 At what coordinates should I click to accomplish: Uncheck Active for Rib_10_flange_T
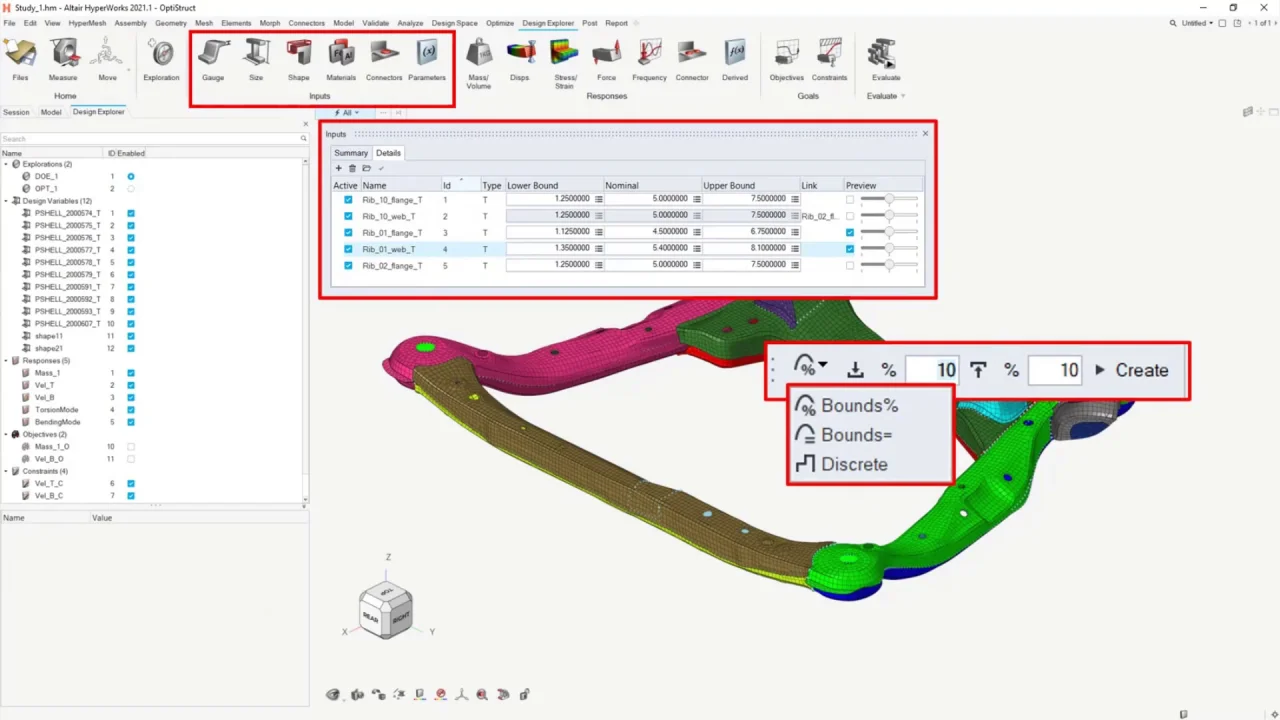coord(348,200)
